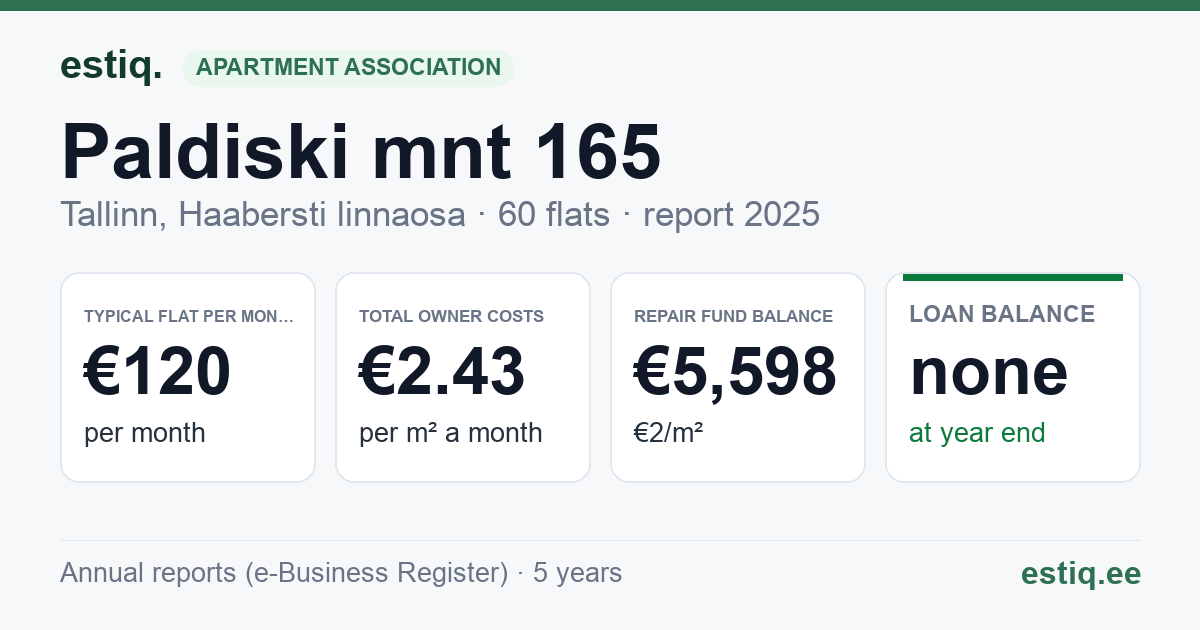Open the Typical flat per month card
The width and height of the screenshot is (1200, 630).
pyautogui.click(x=188, y=377)
